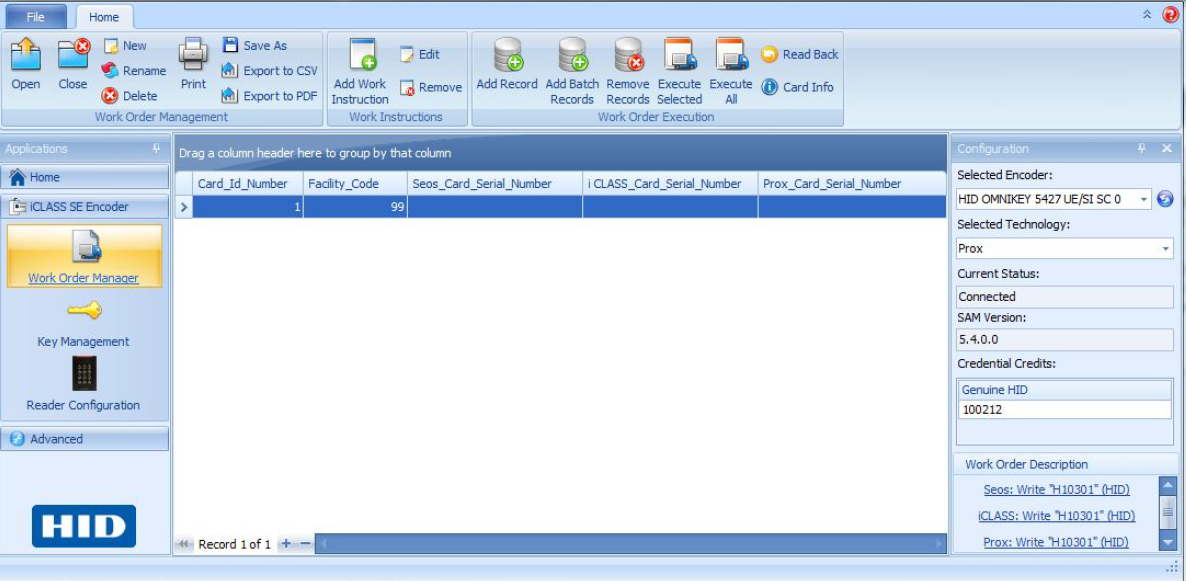The height and width of the screenshot is (581, 1186).
Task: Pin the Applications panel
Action: [x=157, y=148]
